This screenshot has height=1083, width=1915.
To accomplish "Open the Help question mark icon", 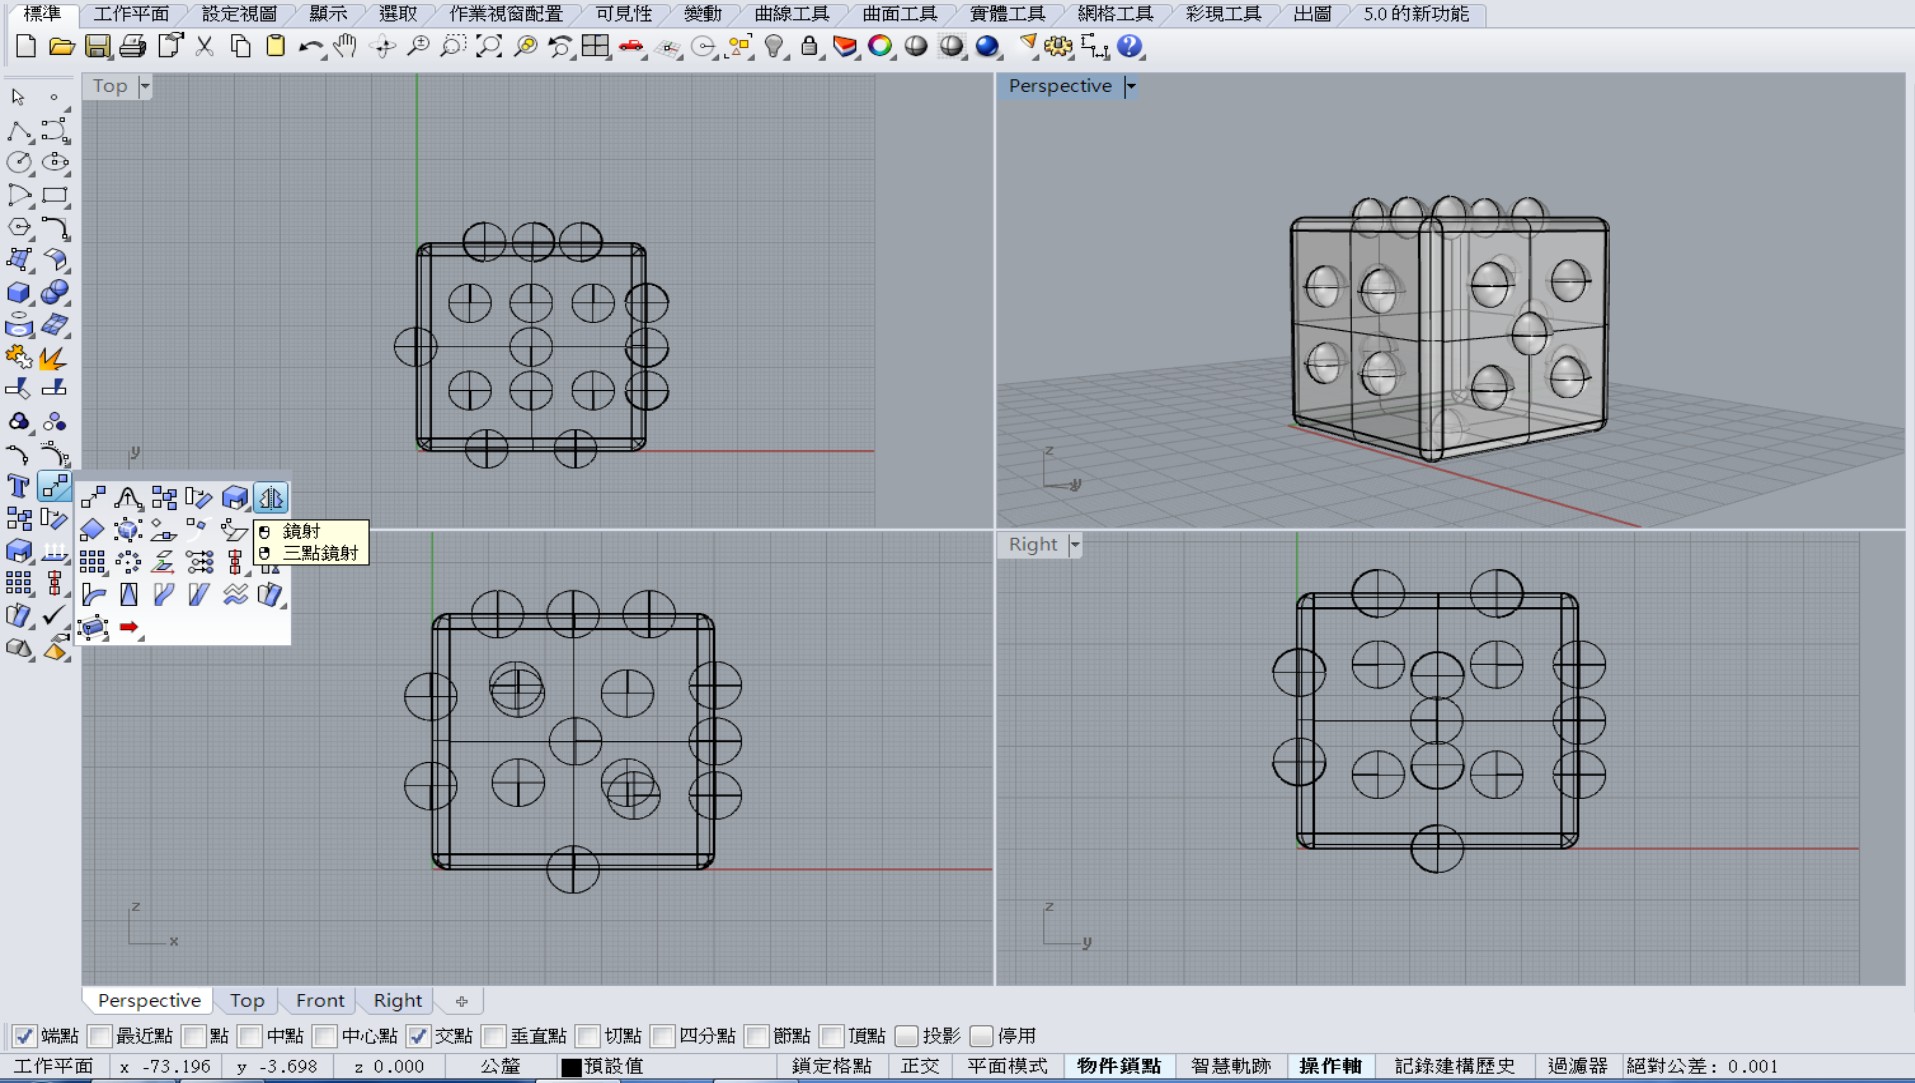I will point(1130,46).
